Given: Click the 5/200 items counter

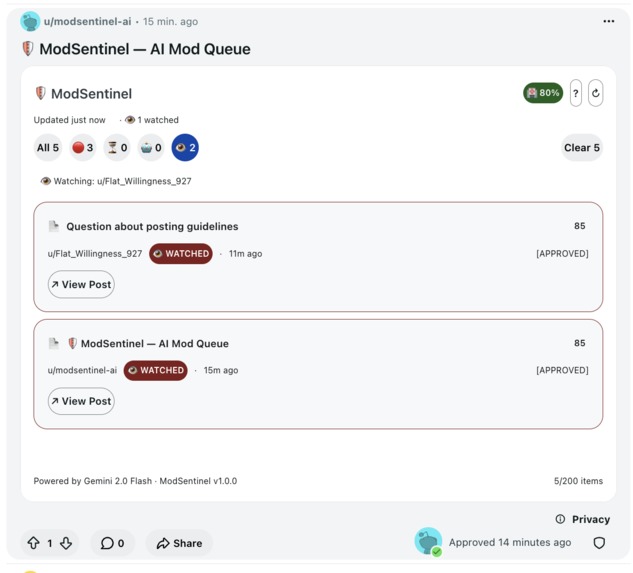Looking at the screenshot, I should [578, 481].
